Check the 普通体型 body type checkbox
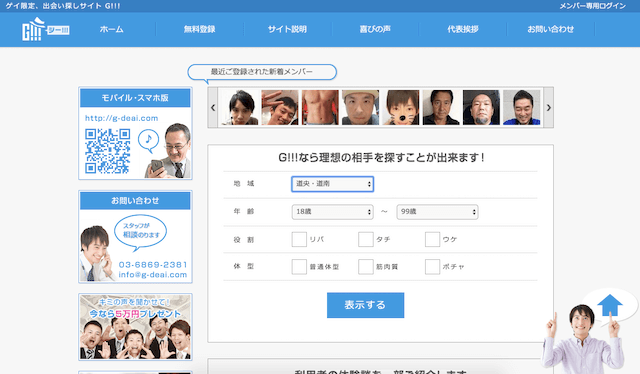This screenshot has height=374, width=640. click(299, 267)
